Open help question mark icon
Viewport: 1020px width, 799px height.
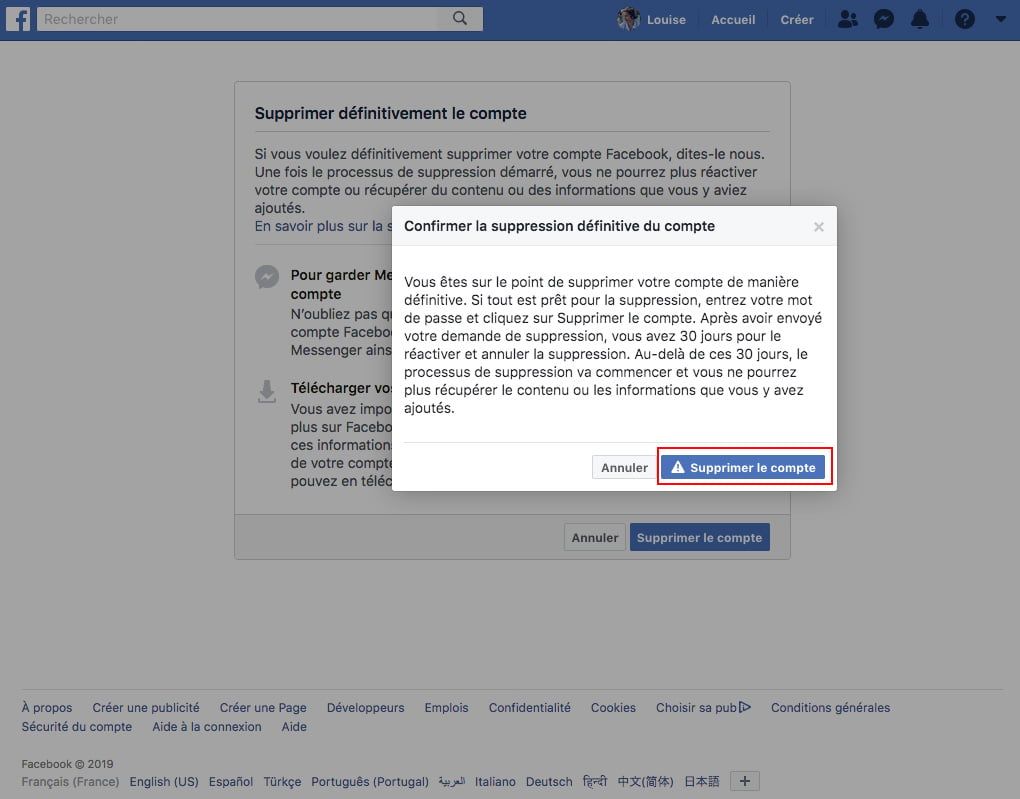tap(965, 19)
